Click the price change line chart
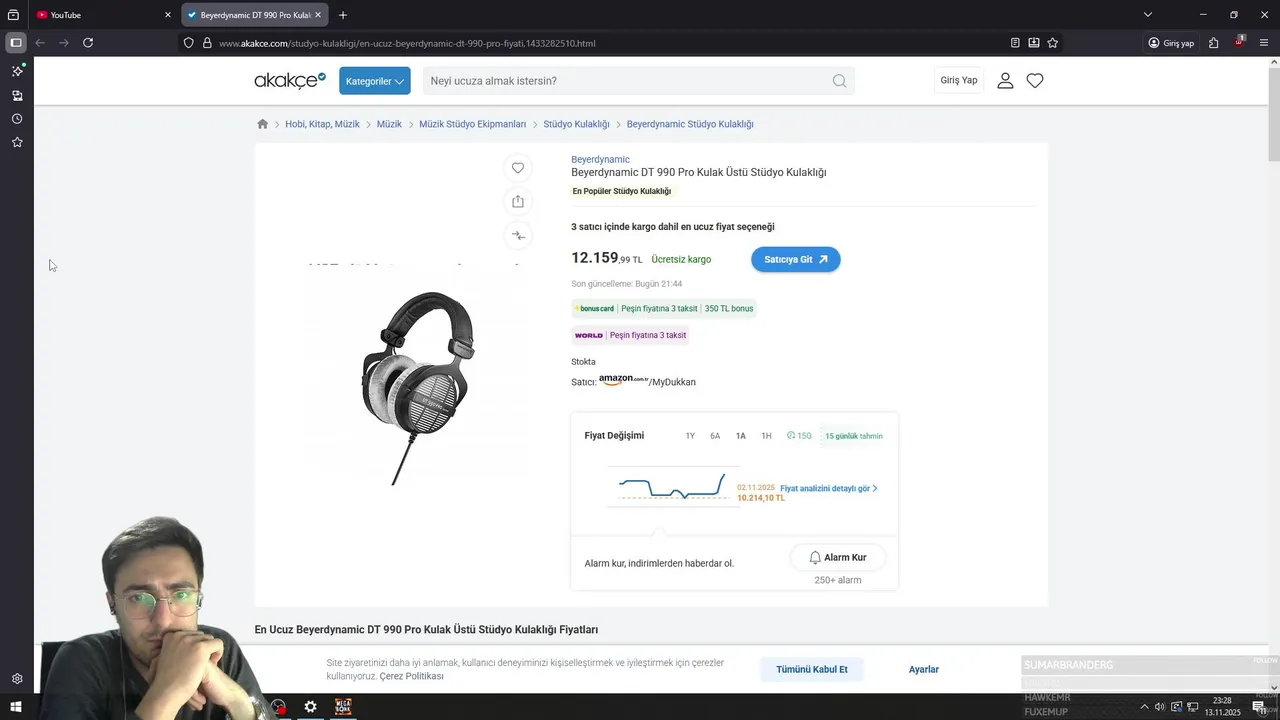1280x720 pixels. point(672,487)
